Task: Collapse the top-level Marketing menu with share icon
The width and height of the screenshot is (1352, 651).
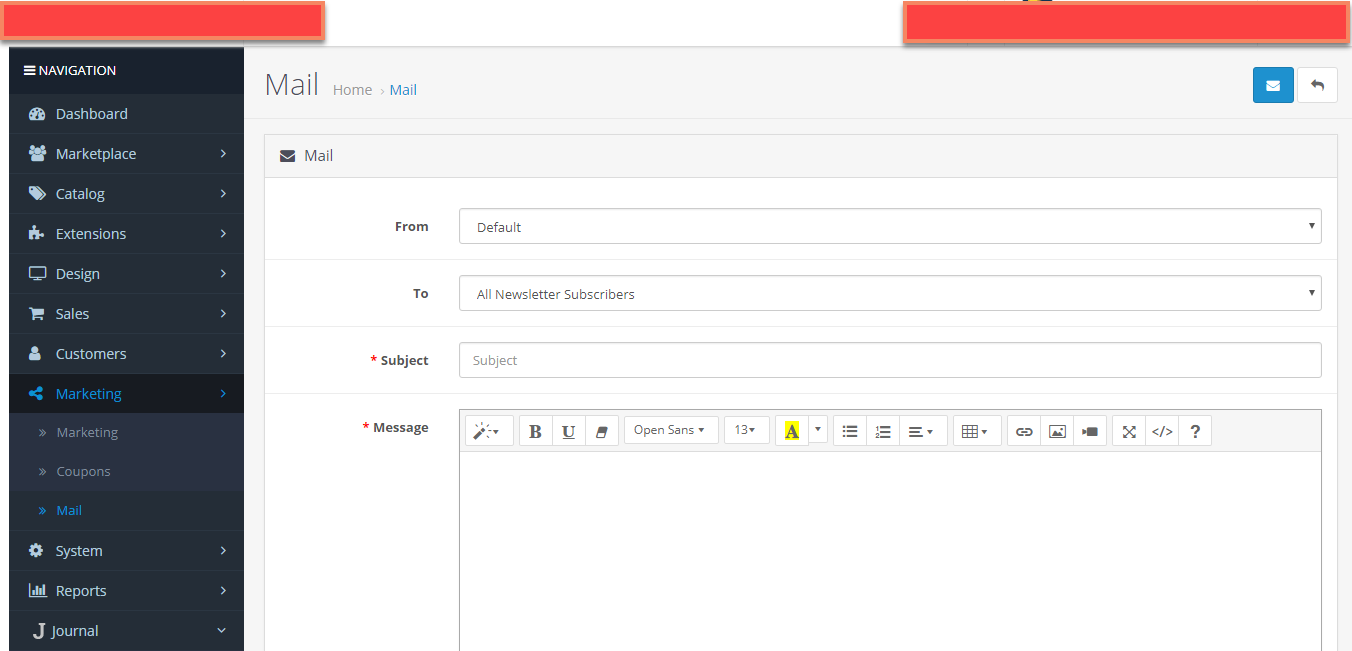Action: (126, 394)
